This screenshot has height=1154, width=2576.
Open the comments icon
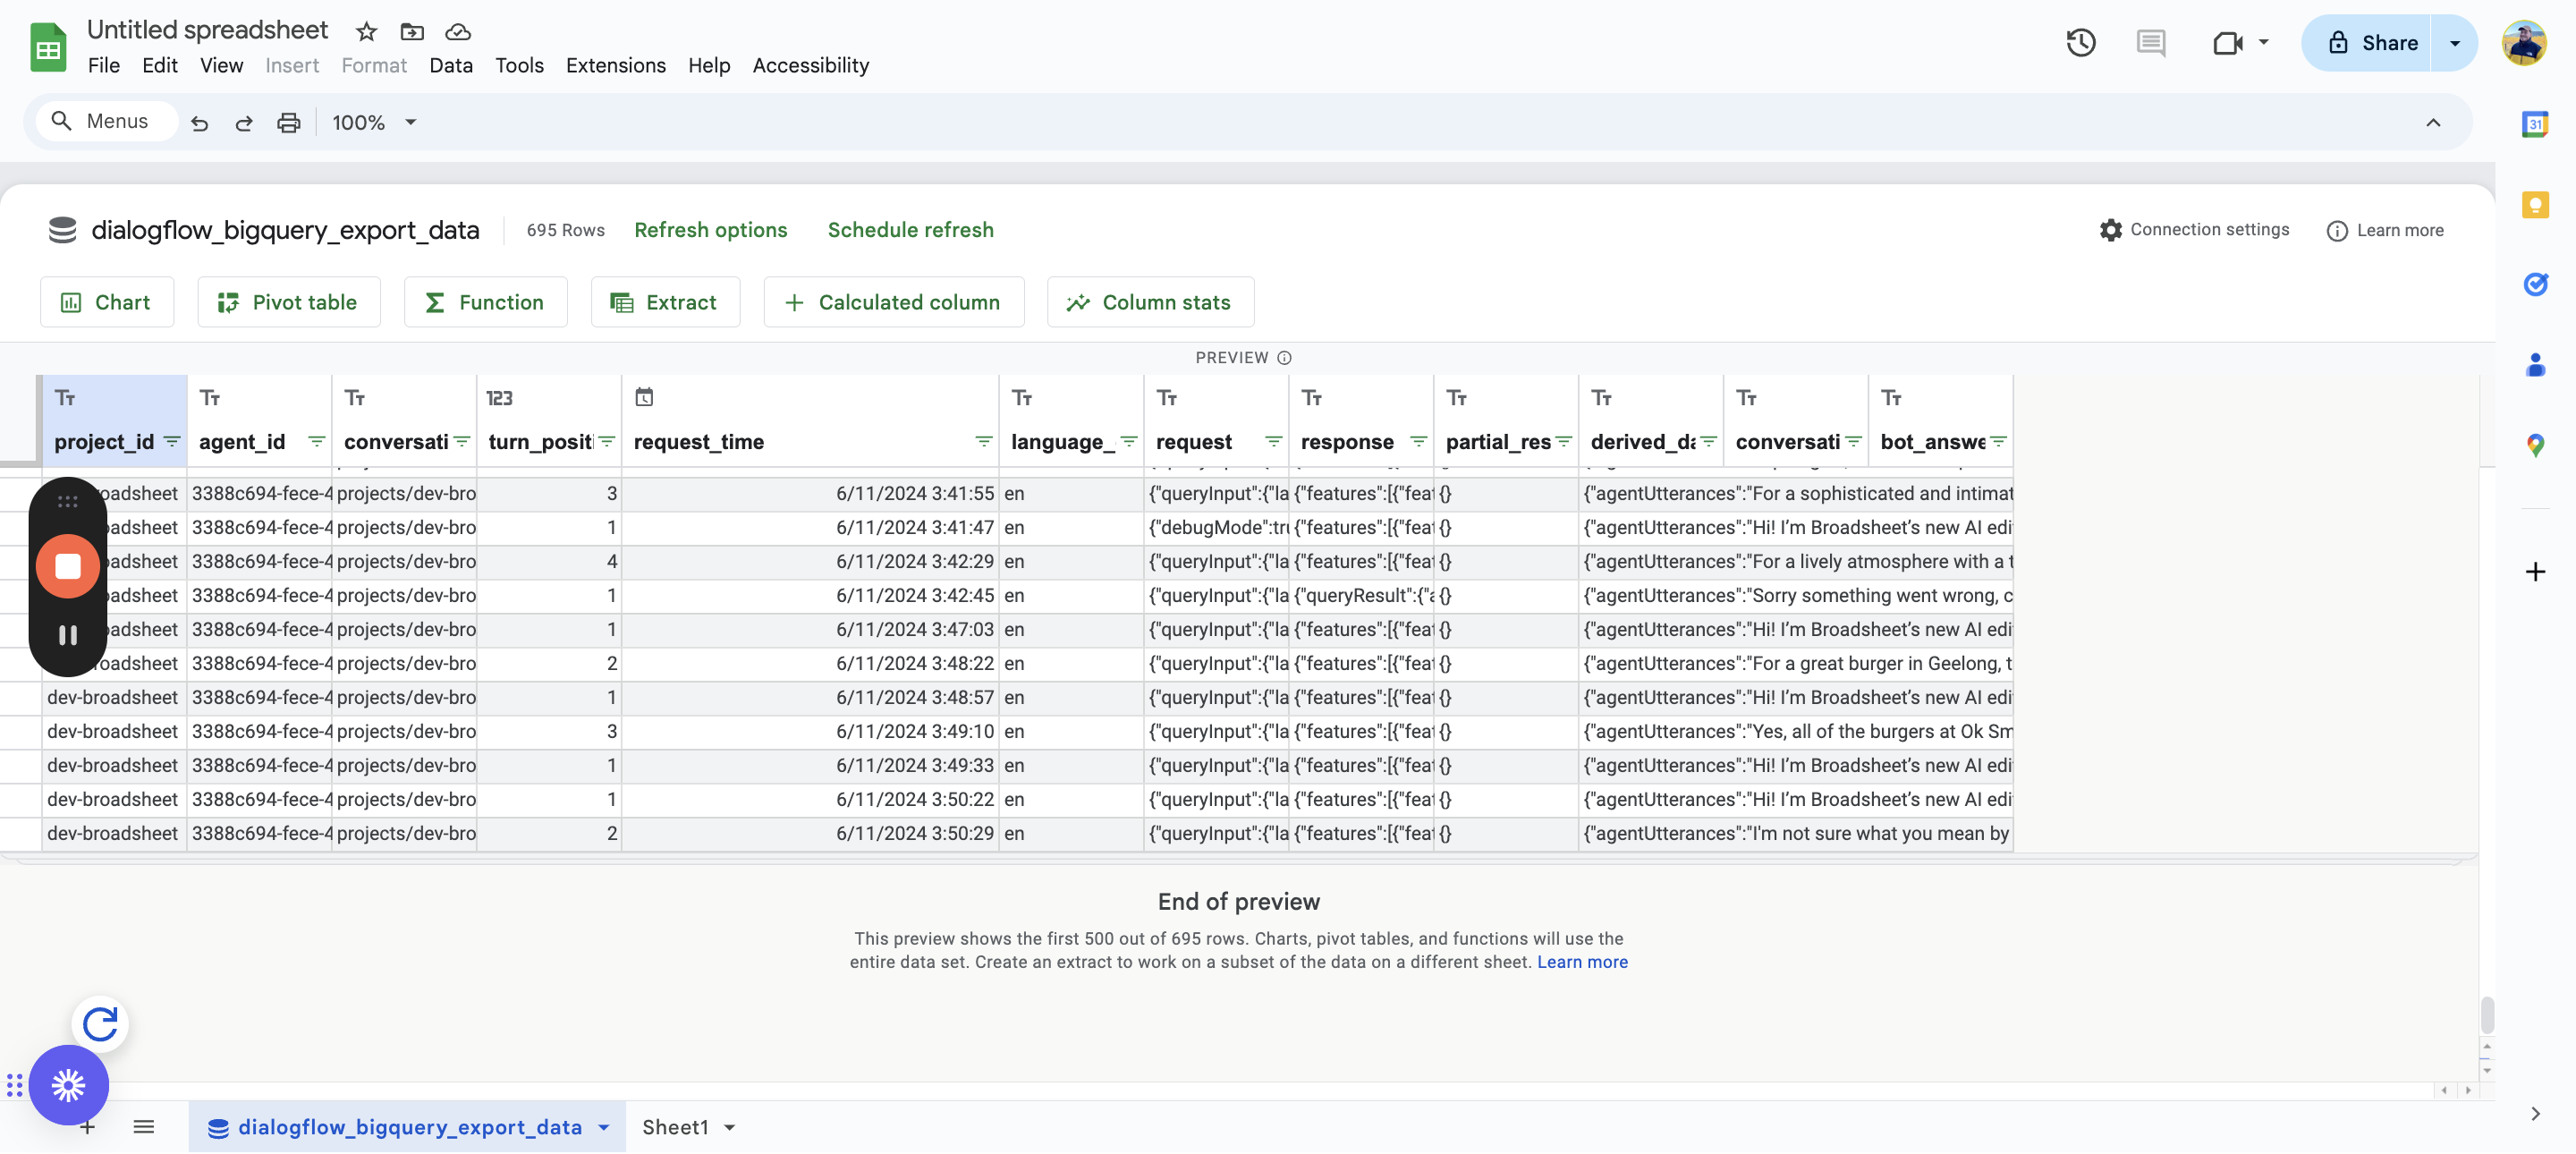click(2150, 43)
